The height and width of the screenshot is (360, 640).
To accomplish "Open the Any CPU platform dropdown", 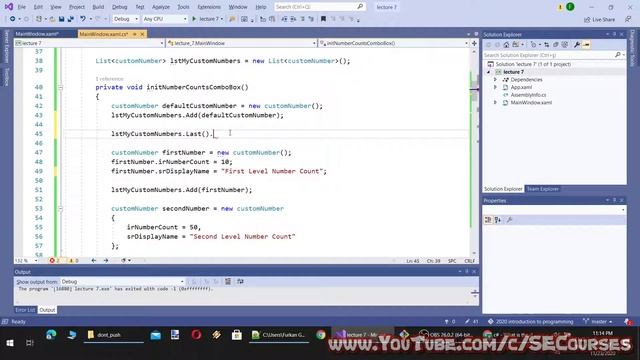I will tap(165, 19).
